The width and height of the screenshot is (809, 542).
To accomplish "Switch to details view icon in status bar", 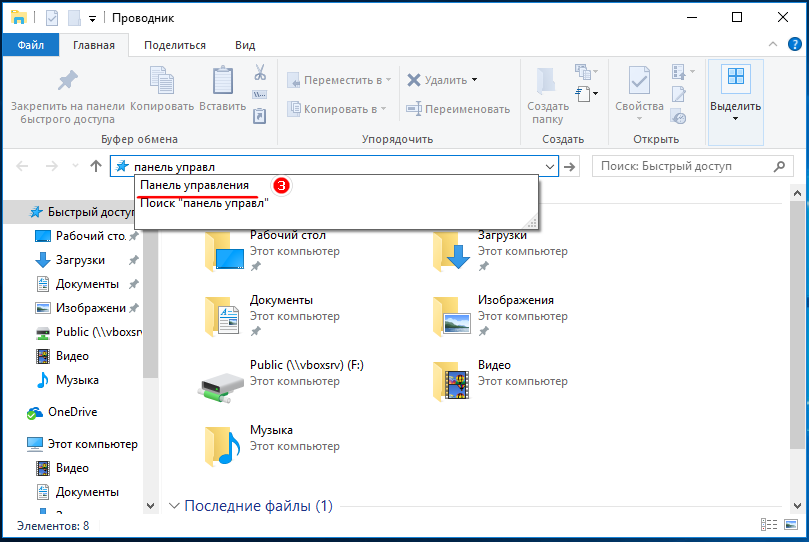I will (769, 525).
